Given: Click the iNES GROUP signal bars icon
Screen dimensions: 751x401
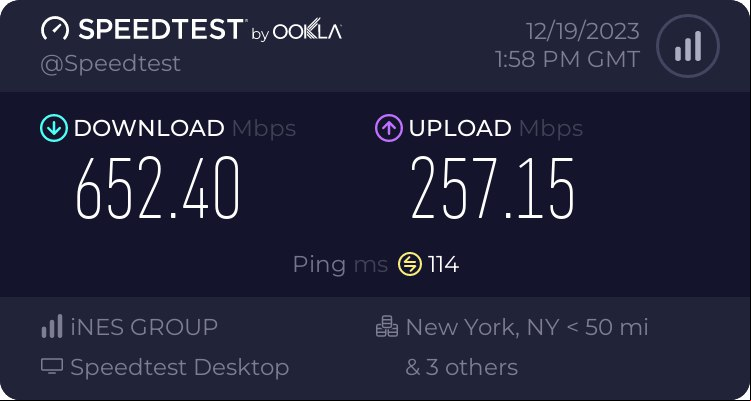Looking at the screenshot, I should [x=52, y=326].
